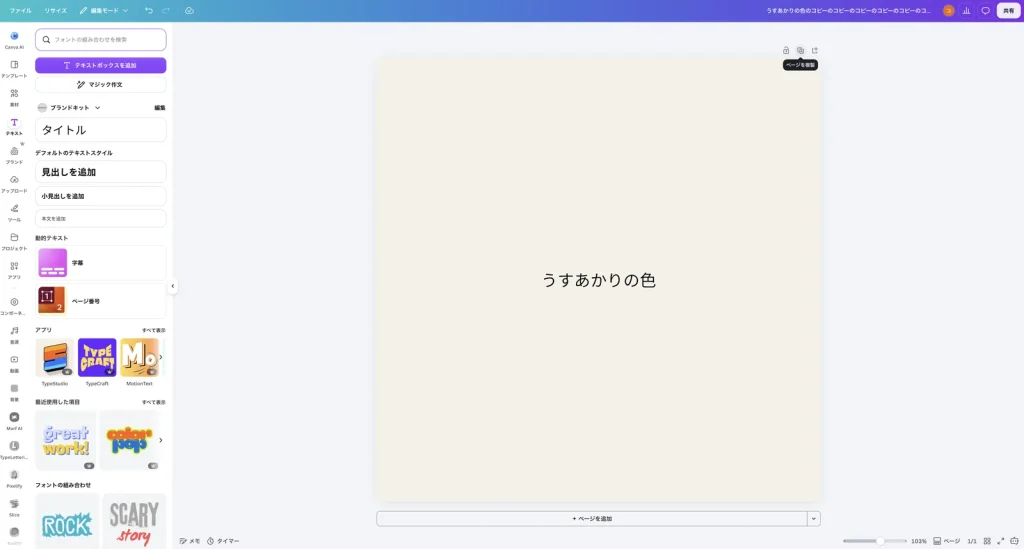Click the cloud save status icon
Image resolution: width=1024 pixels, height=549 pixels.
click(189, 10)
